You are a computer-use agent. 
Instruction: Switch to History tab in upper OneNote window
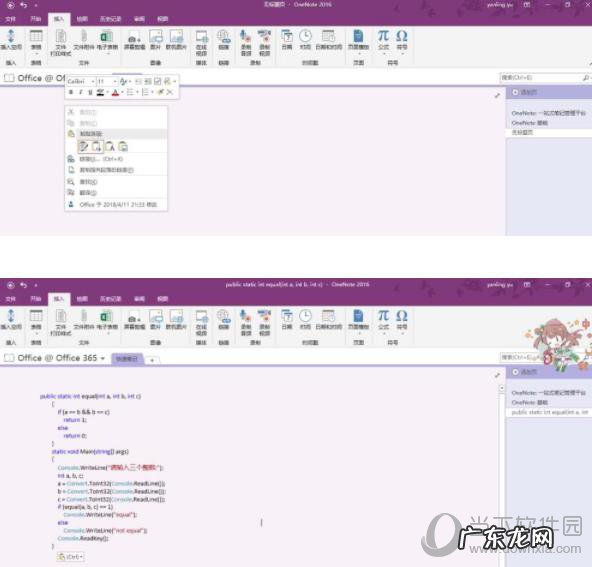(x=110, y=19)
